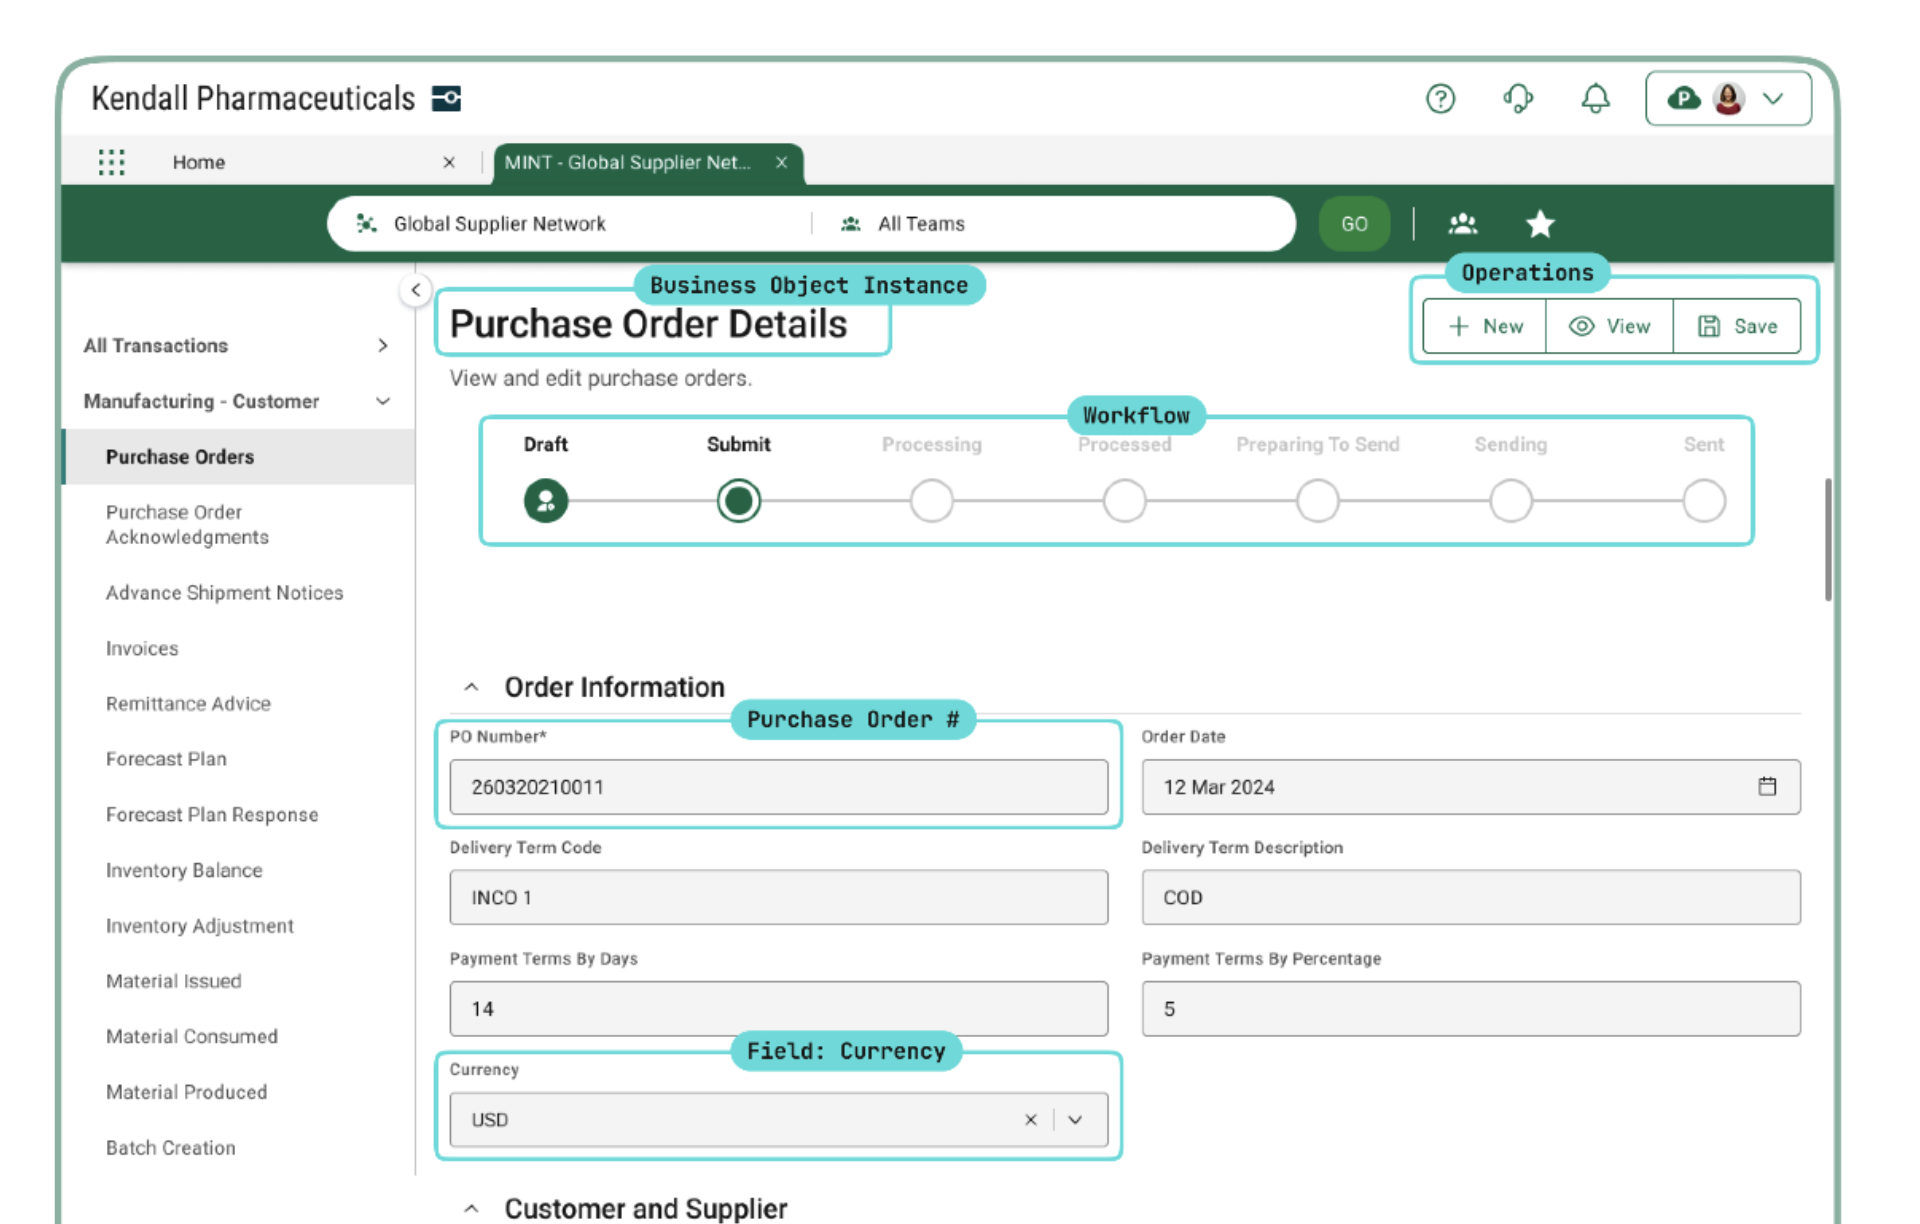
Task: Click the star favorites icon in toolbar
Action: point(1539,222)
